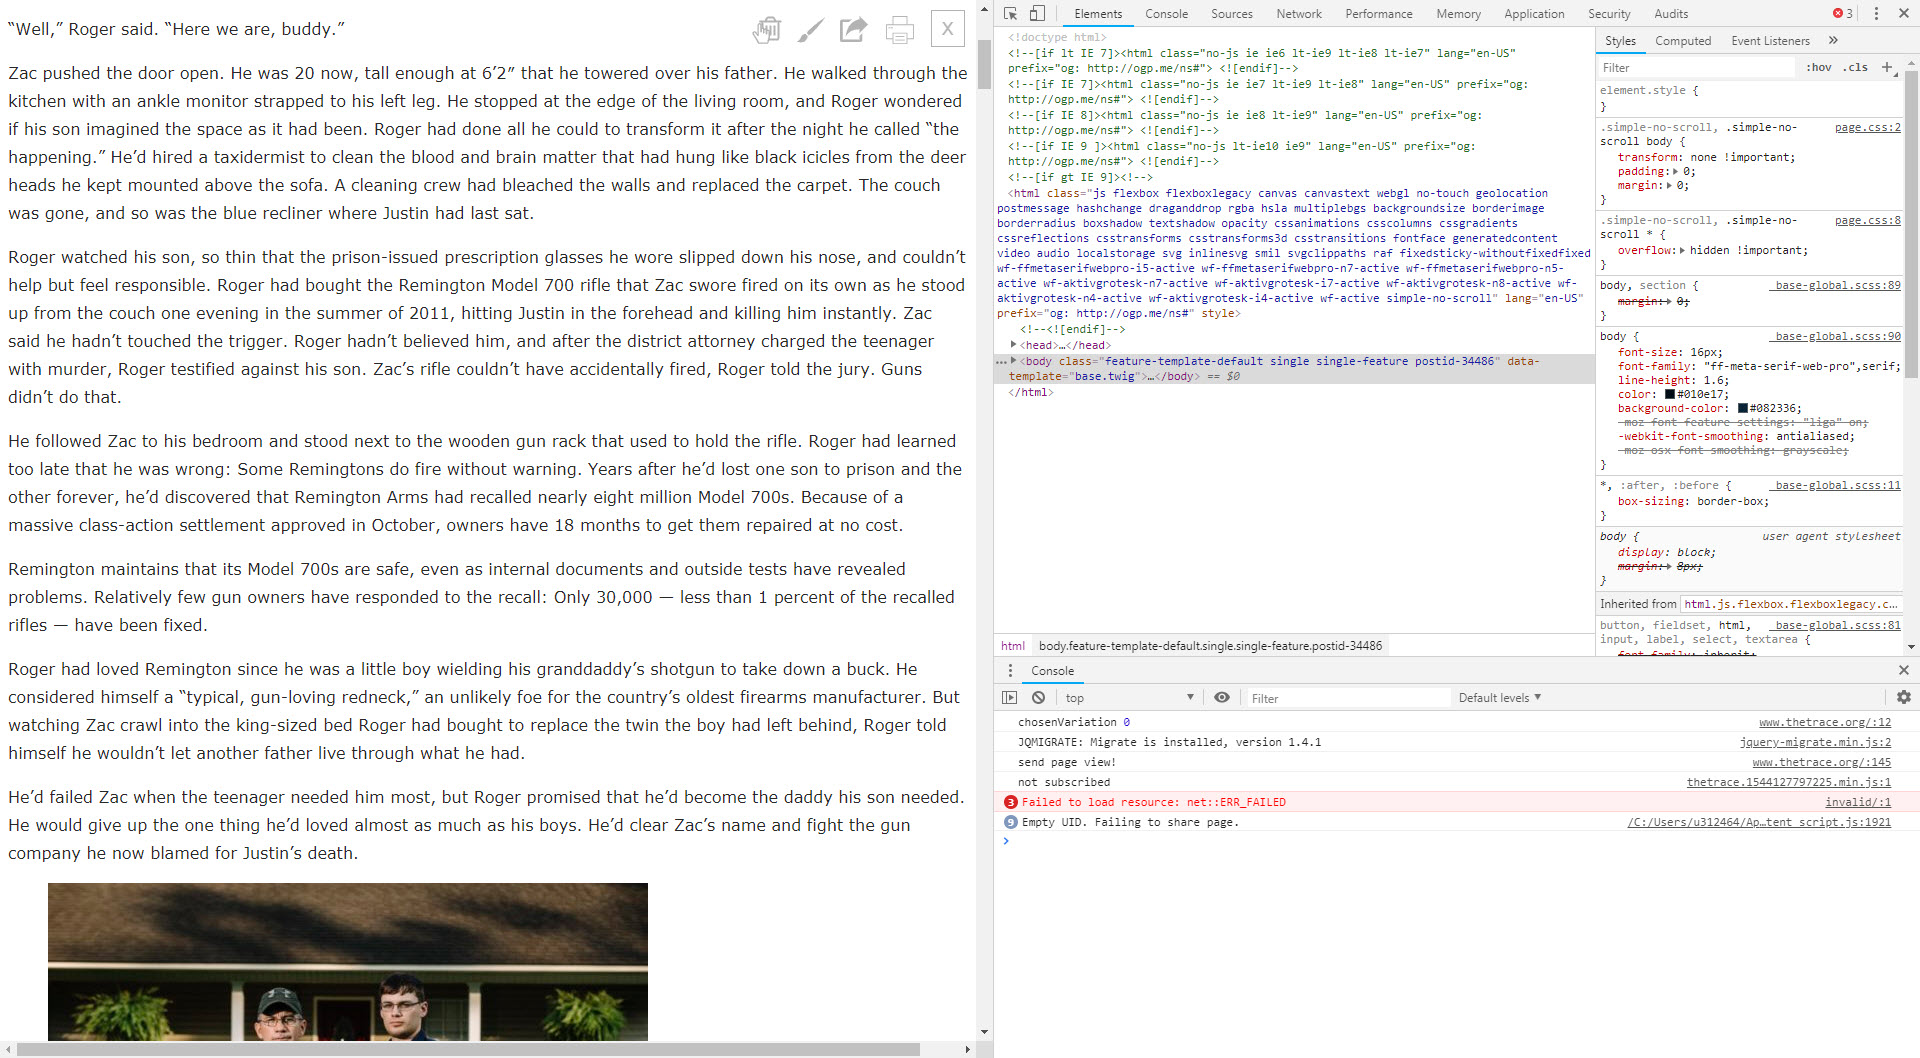Click the Styles Filter input field
The height and width of the screenshot is (1058, 1920).
pos(1697,68)
